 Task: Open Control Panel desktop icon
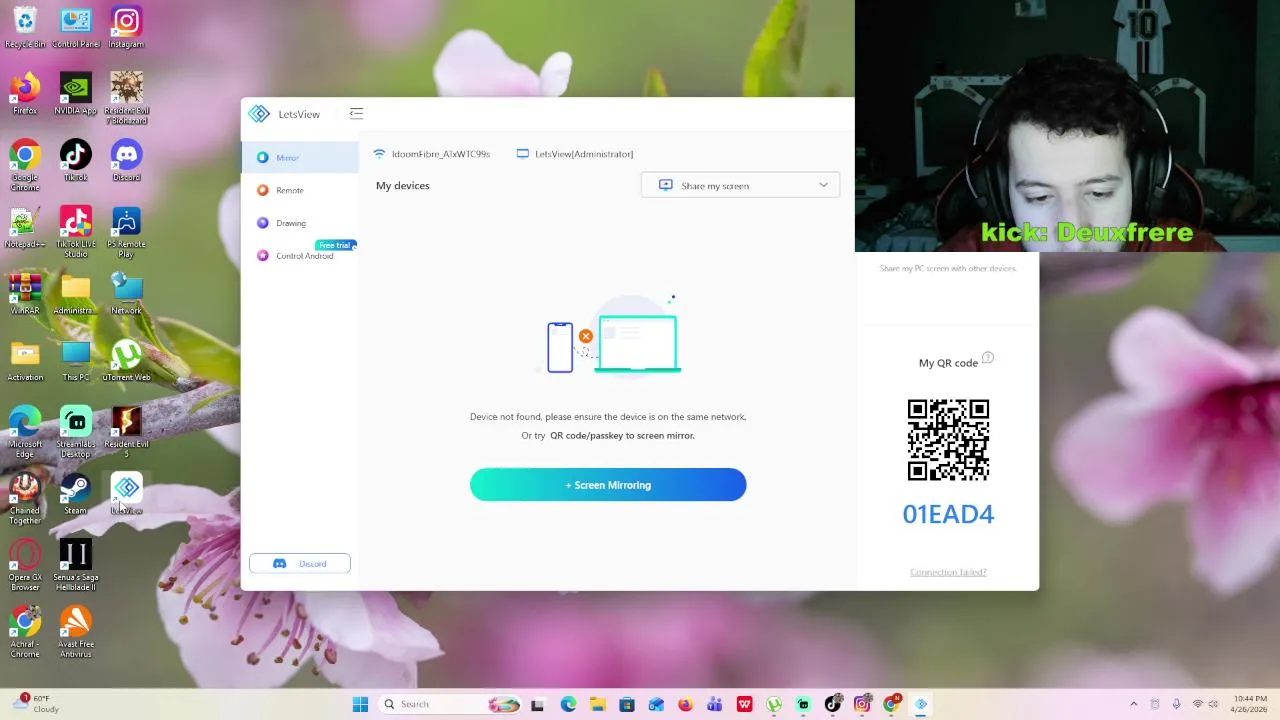click(x=76, y=27)
